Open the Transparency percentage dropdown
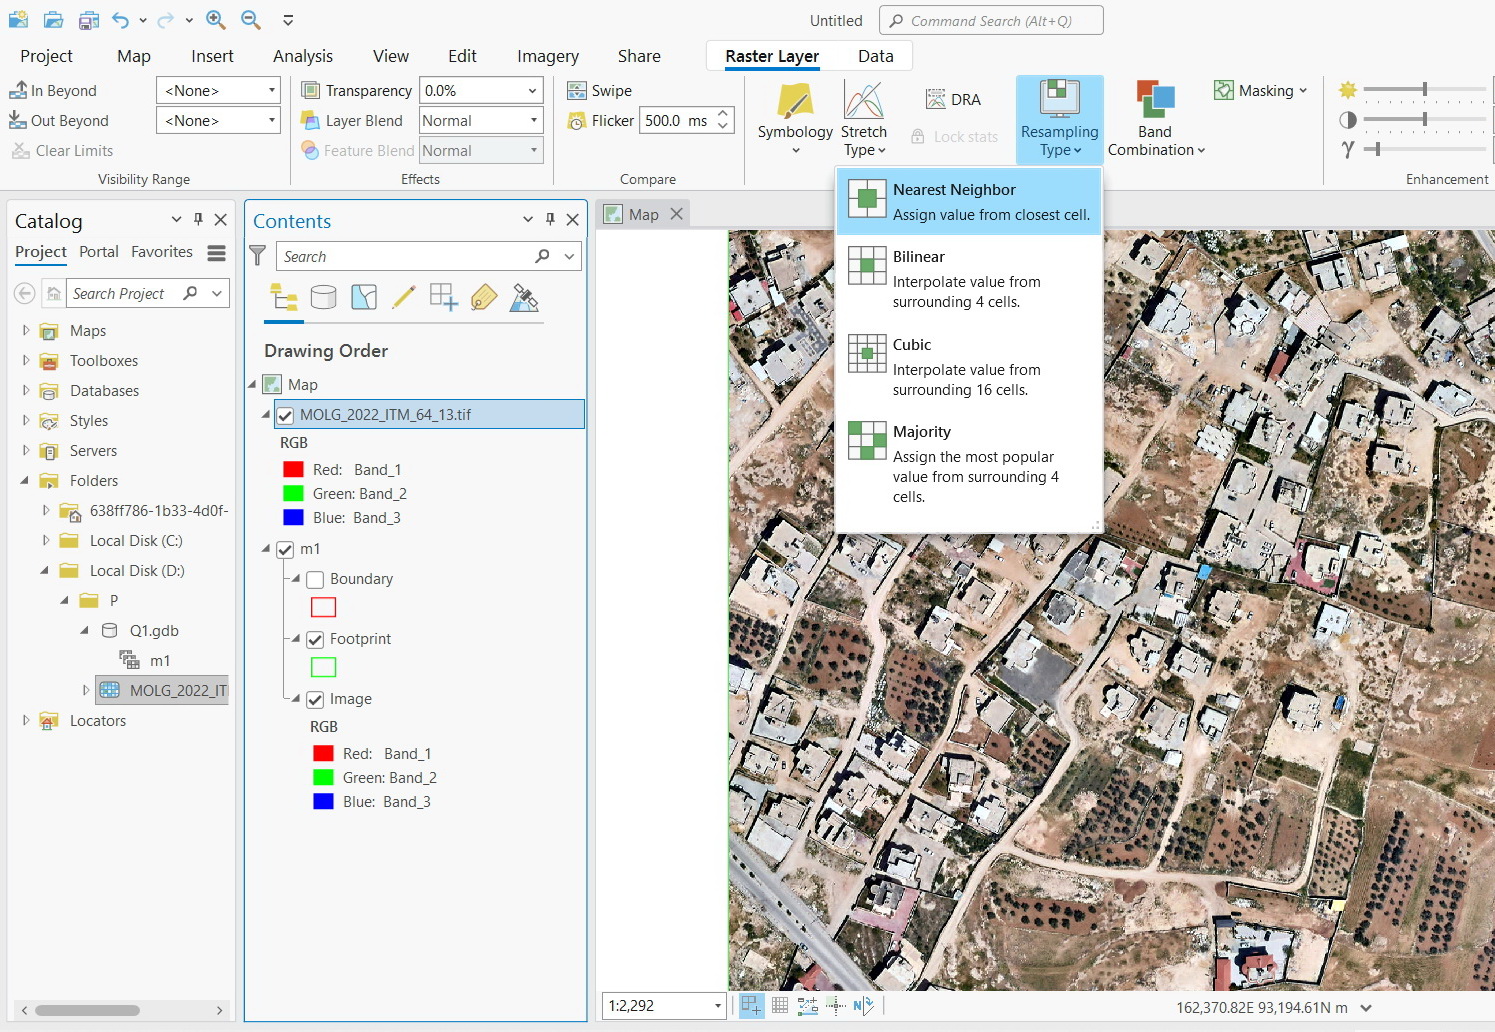This screenshot has width=1495, height=1032. coord(532,91)
